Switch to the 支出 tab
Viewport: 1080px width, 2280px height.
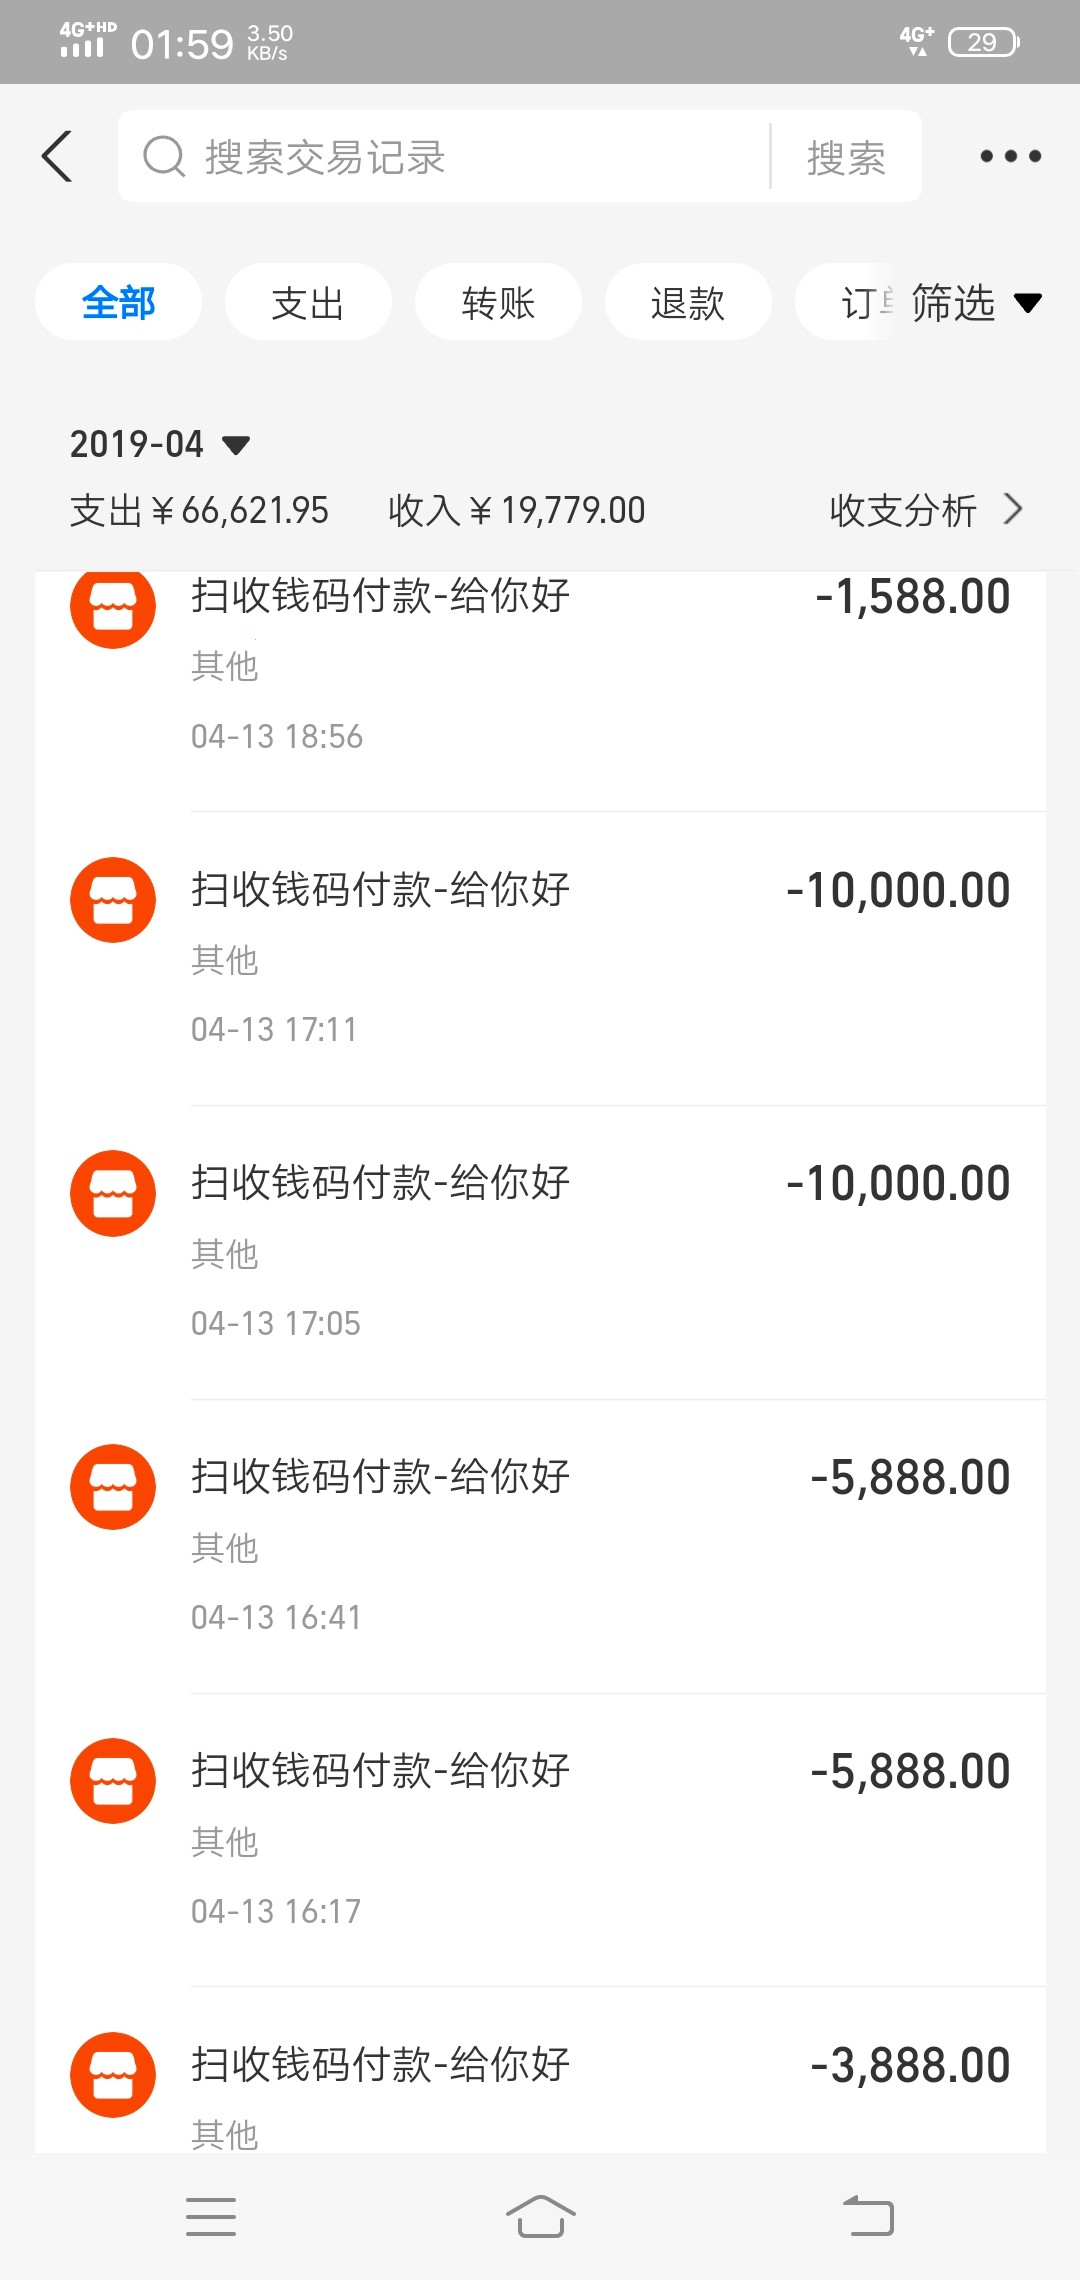point(308,303)
